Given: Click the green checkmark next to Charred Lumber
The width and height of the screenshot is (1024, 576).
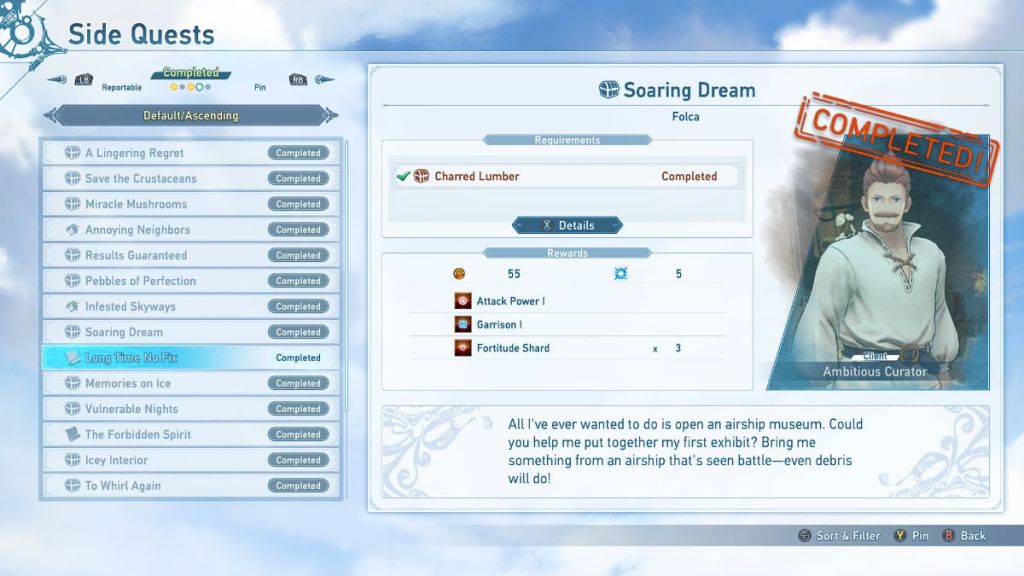Looking at the screenshot, I should (x=403, y=176).
